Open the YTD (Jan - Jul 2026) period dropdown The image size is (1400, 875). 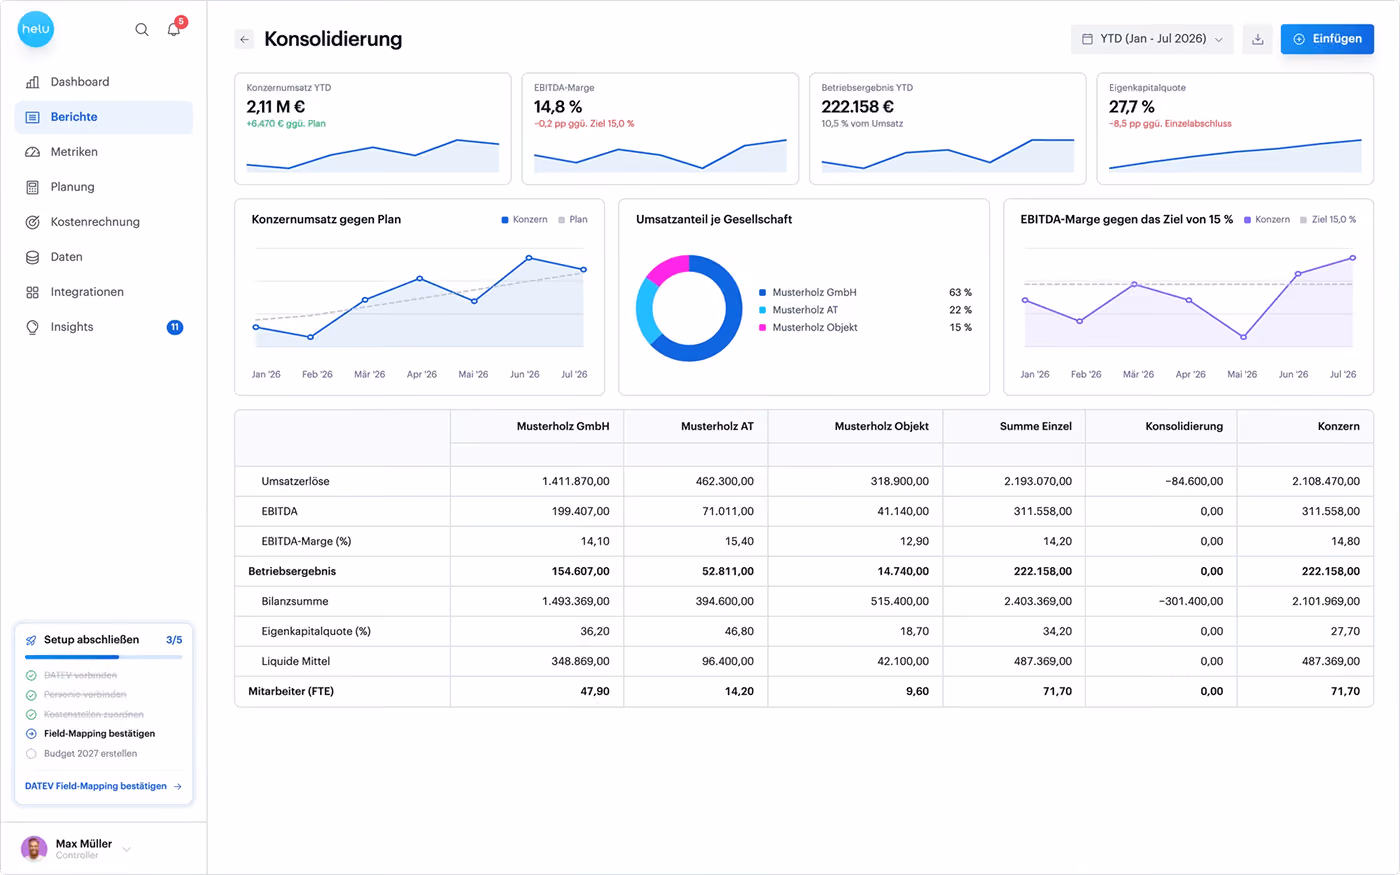point(1152,39)
